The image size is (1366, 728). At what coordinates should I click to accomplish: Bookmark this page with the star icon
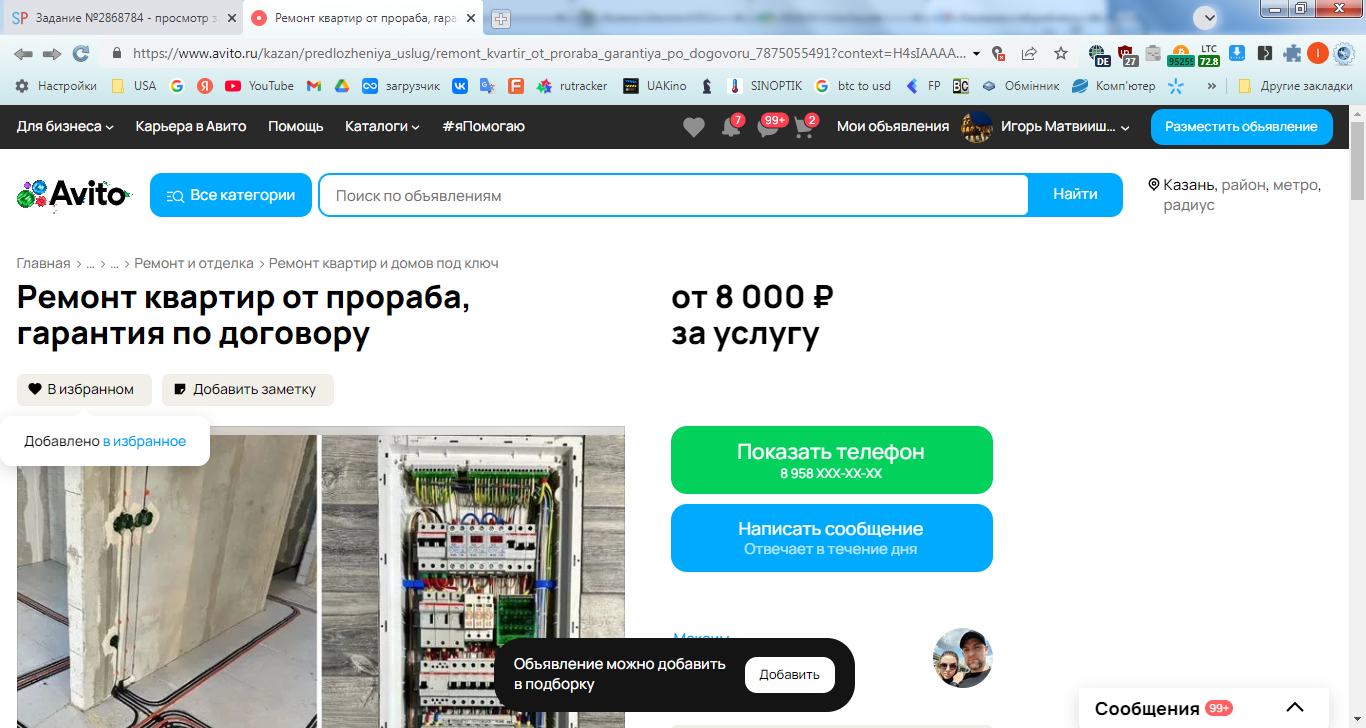(x=1061, y=53)
